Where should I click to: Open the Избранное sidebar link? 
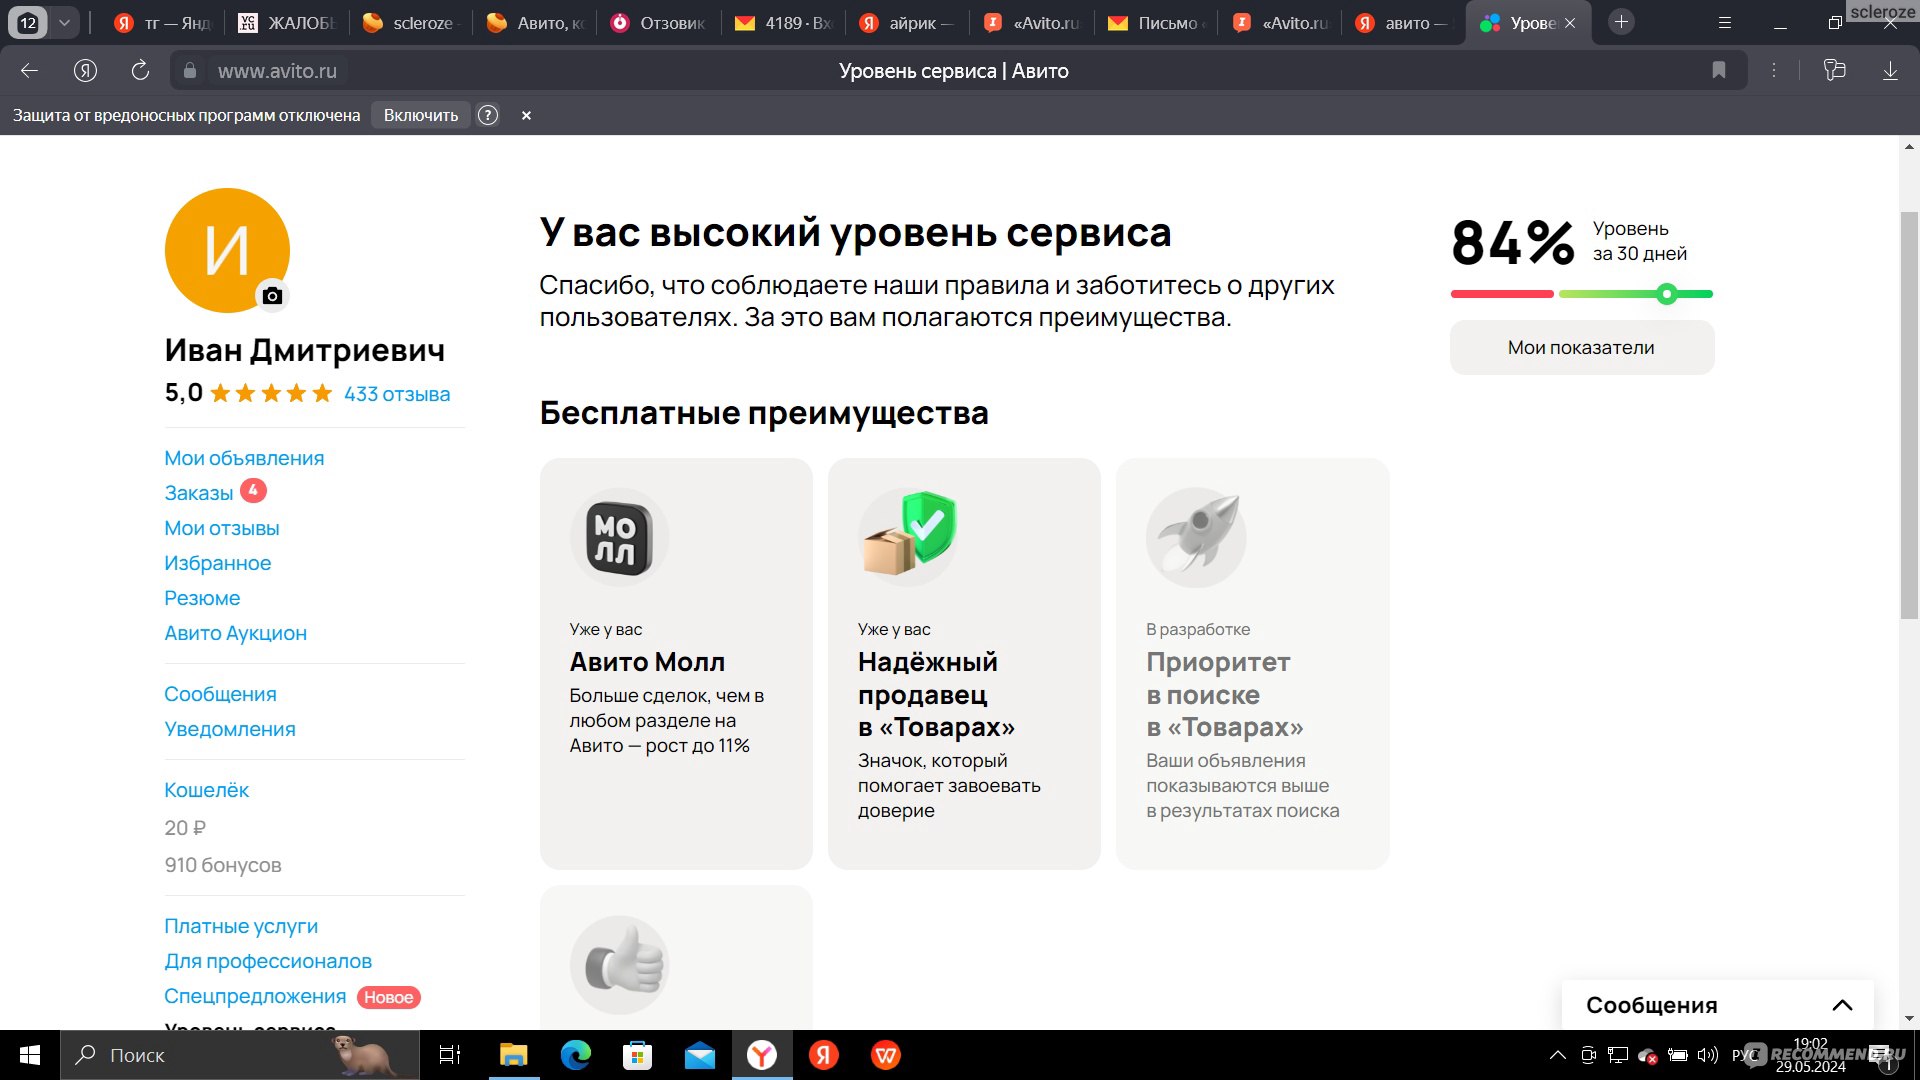coord(217,563)
